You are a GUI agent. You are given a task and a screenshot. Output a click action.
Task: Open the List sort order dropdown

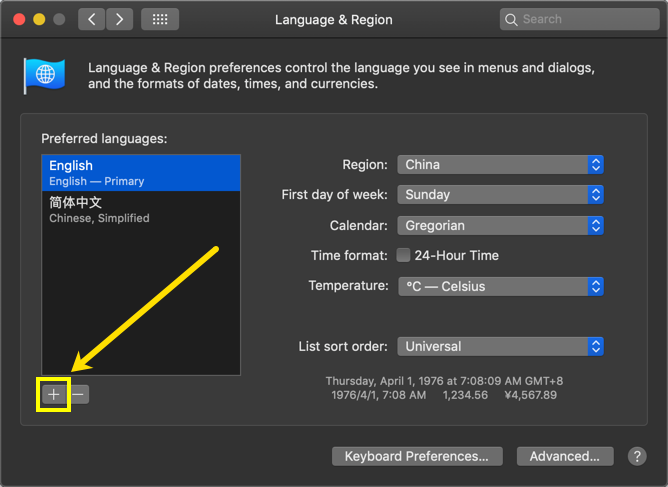(500, 346)
